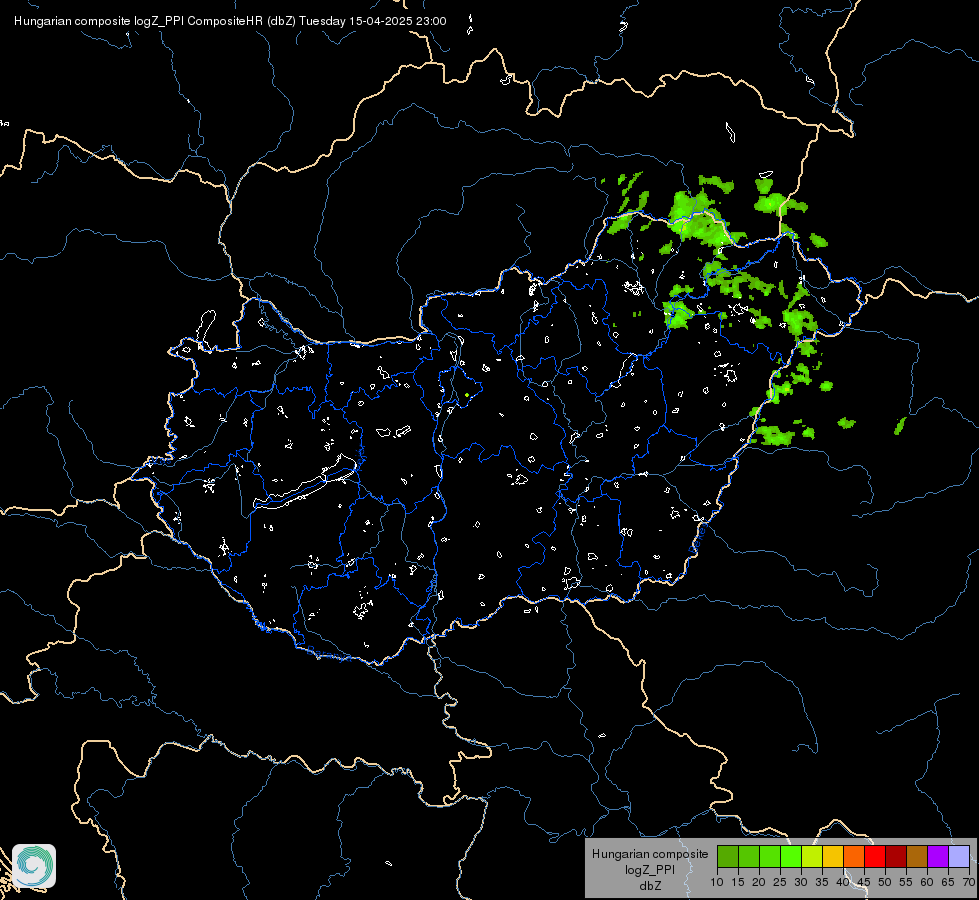Select the 60–65 dBZ purple swatch
This screenshot has width=979, height=900.
[x=938, y=856]
